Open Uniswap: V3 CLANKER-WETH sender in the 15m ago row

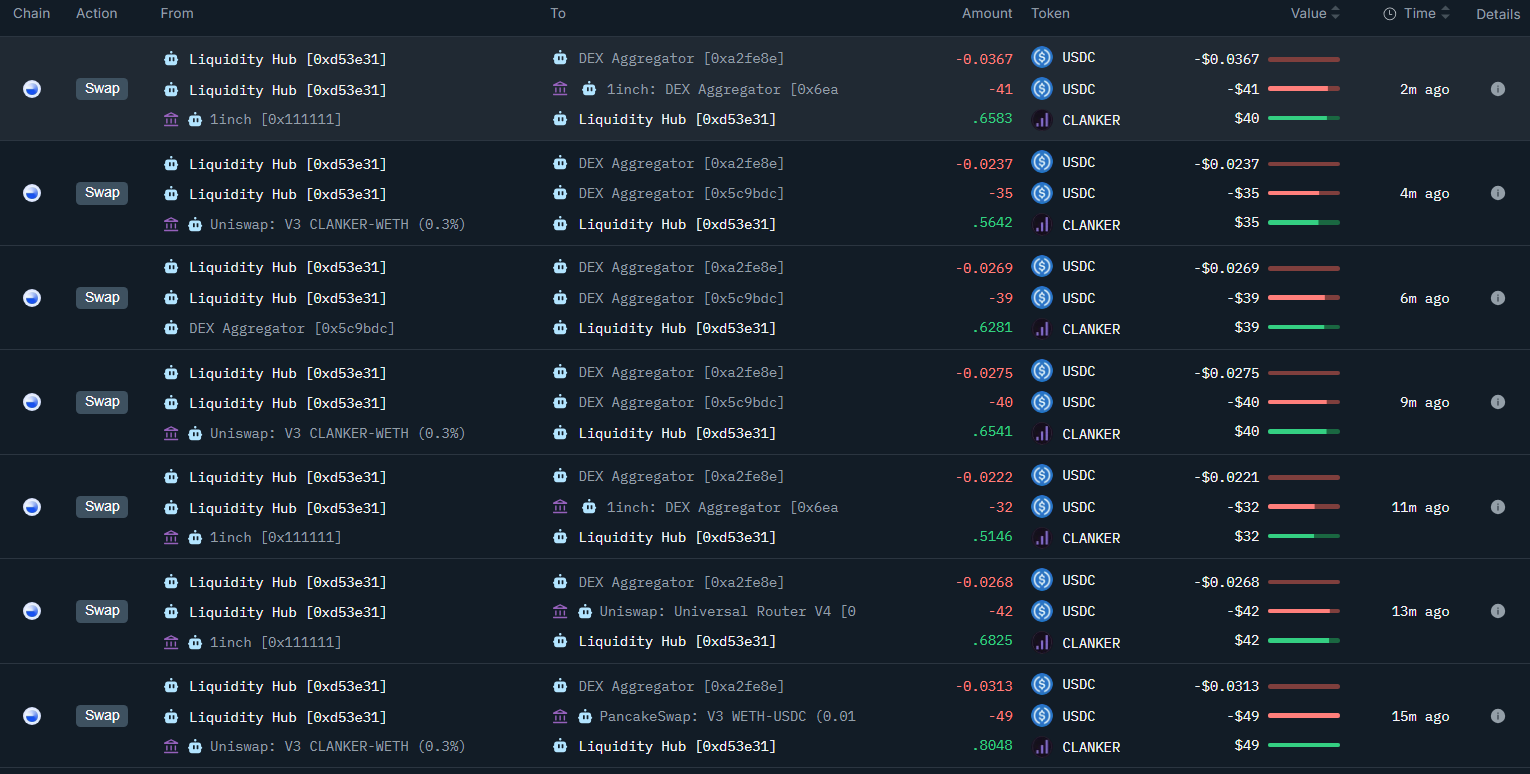pos(337,747)
